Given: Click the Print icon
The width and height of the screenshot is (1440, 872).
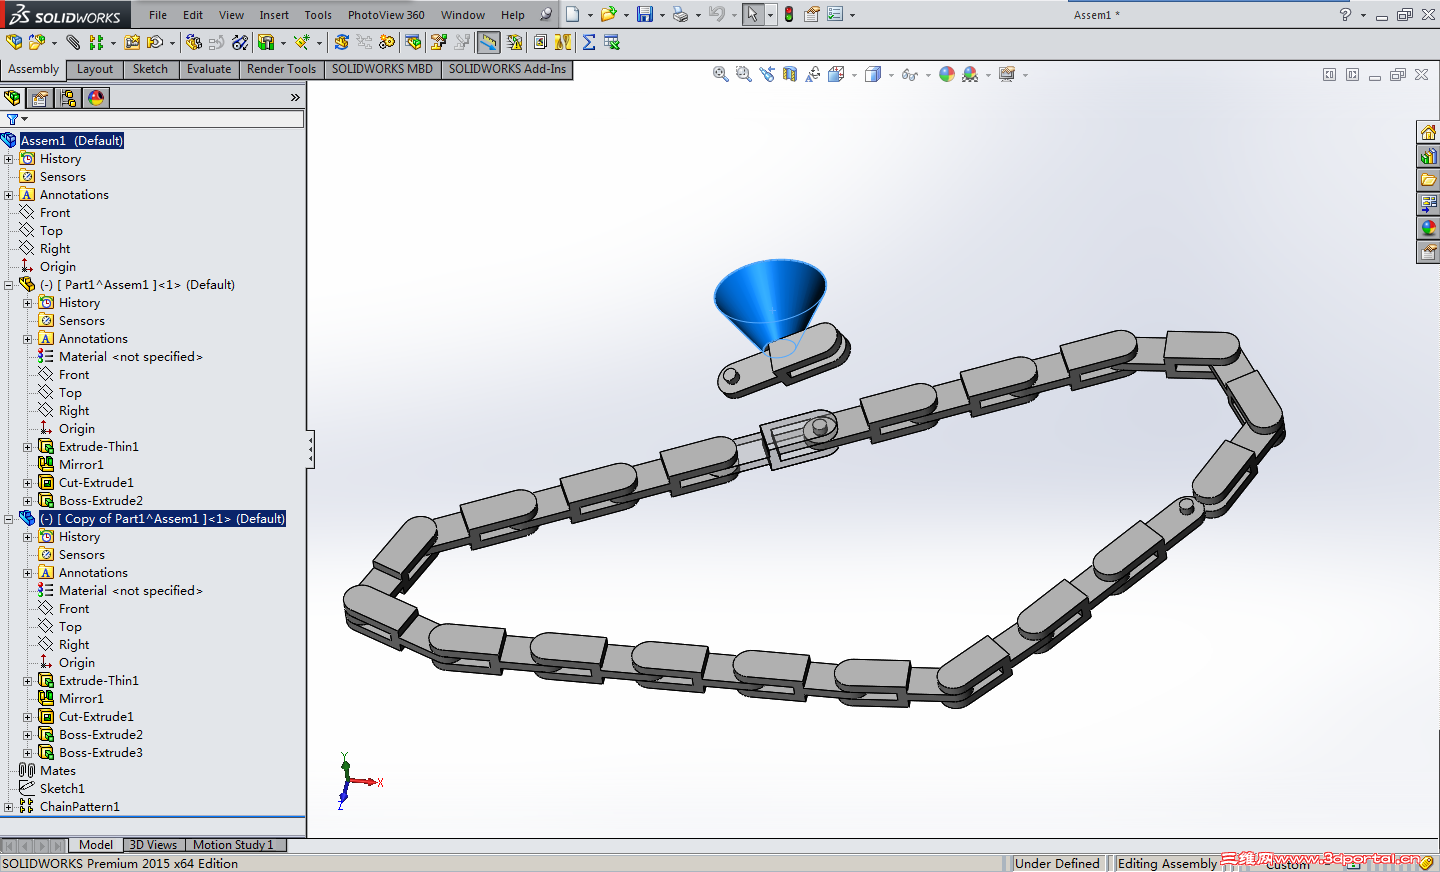Looking at the screenshot, I should pos(680,14).
